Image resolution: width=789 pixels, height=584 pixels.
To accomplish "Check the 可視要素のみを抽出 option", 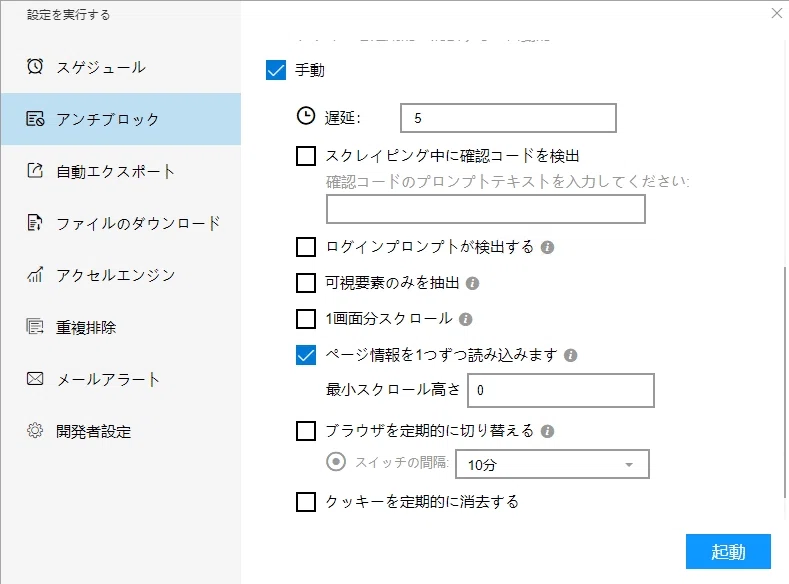I will tap(306, 283).
